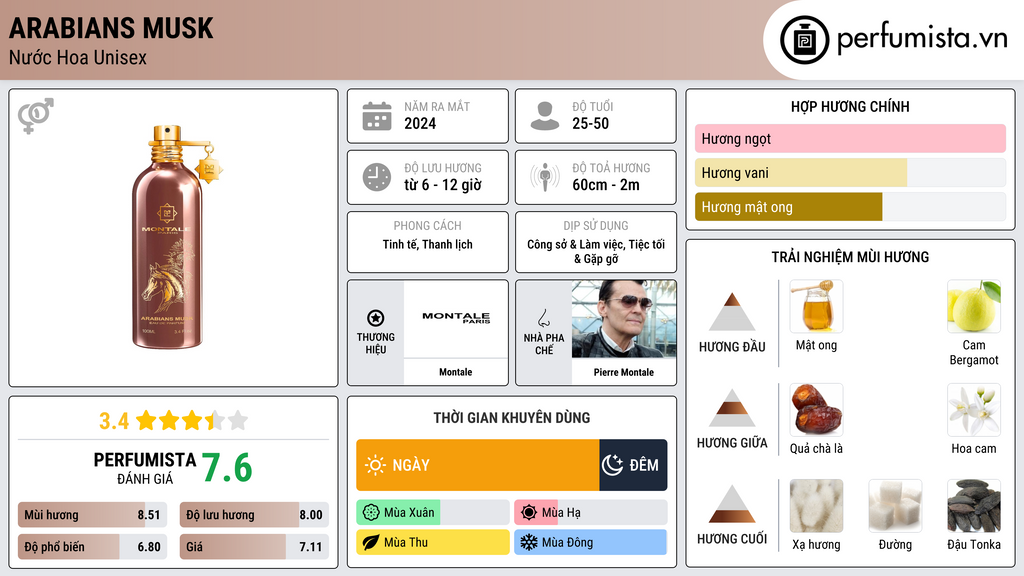The height and width of the screenshot is (576, 1024).
Task: Select the Mùa Đông season bar
Action: point(590,542)
